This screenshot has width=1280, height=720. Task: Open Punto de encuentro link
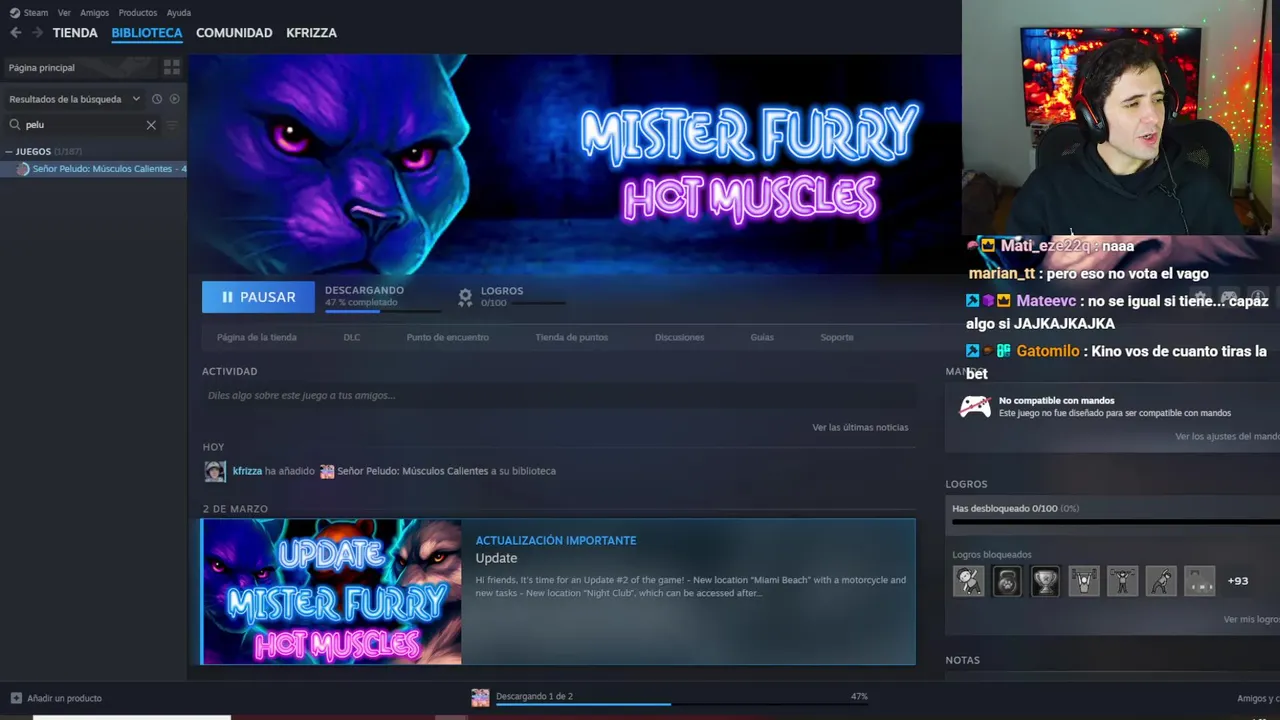[447, 337]
